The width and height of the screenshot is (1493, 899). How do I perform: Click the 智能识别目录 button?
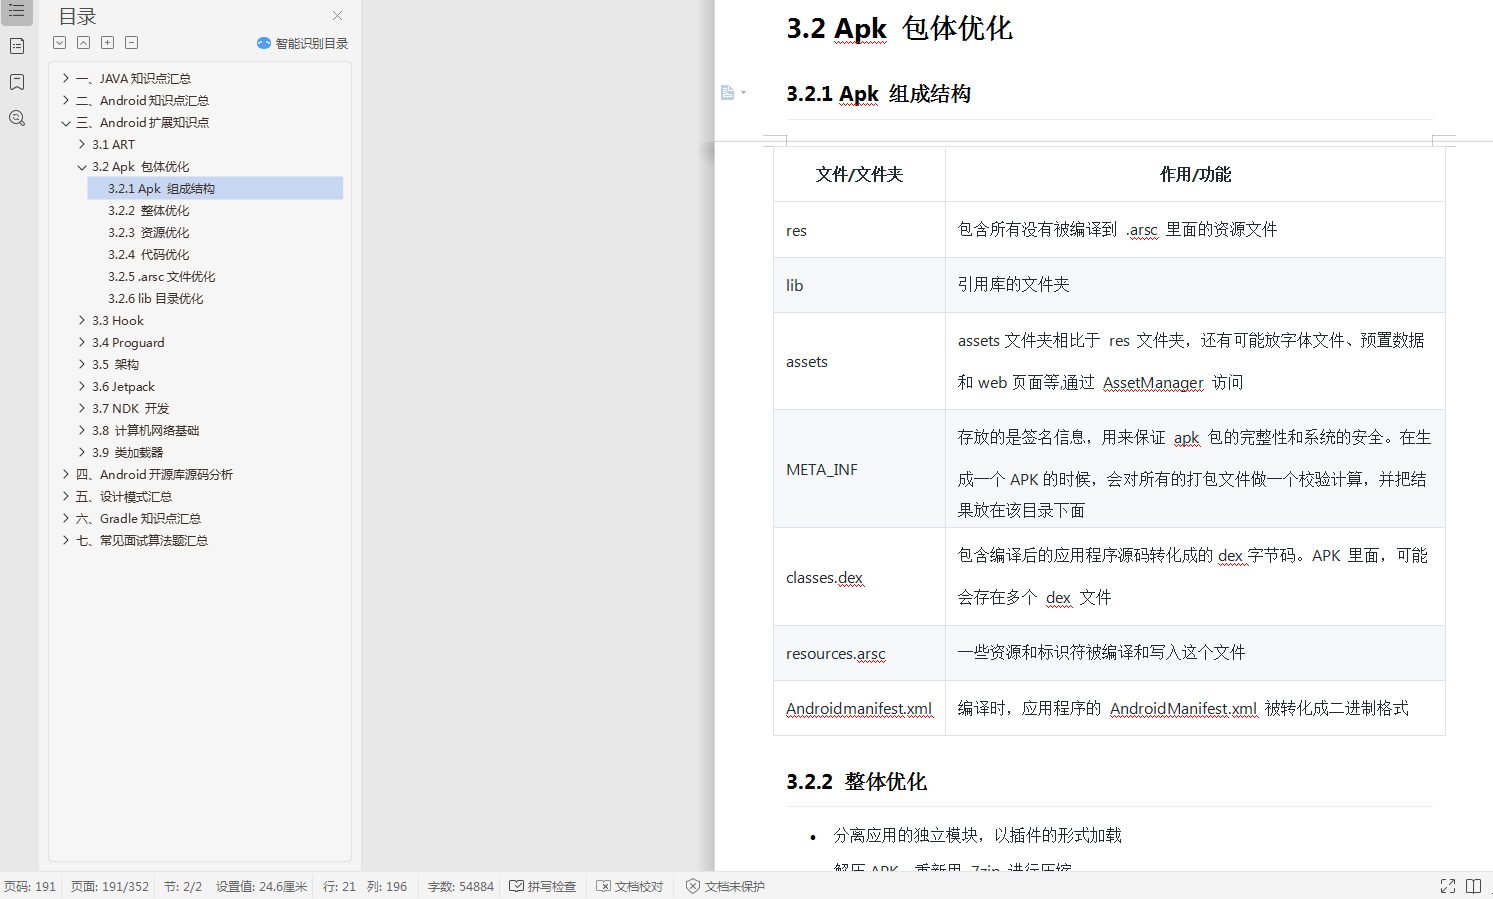click(302, 43)
